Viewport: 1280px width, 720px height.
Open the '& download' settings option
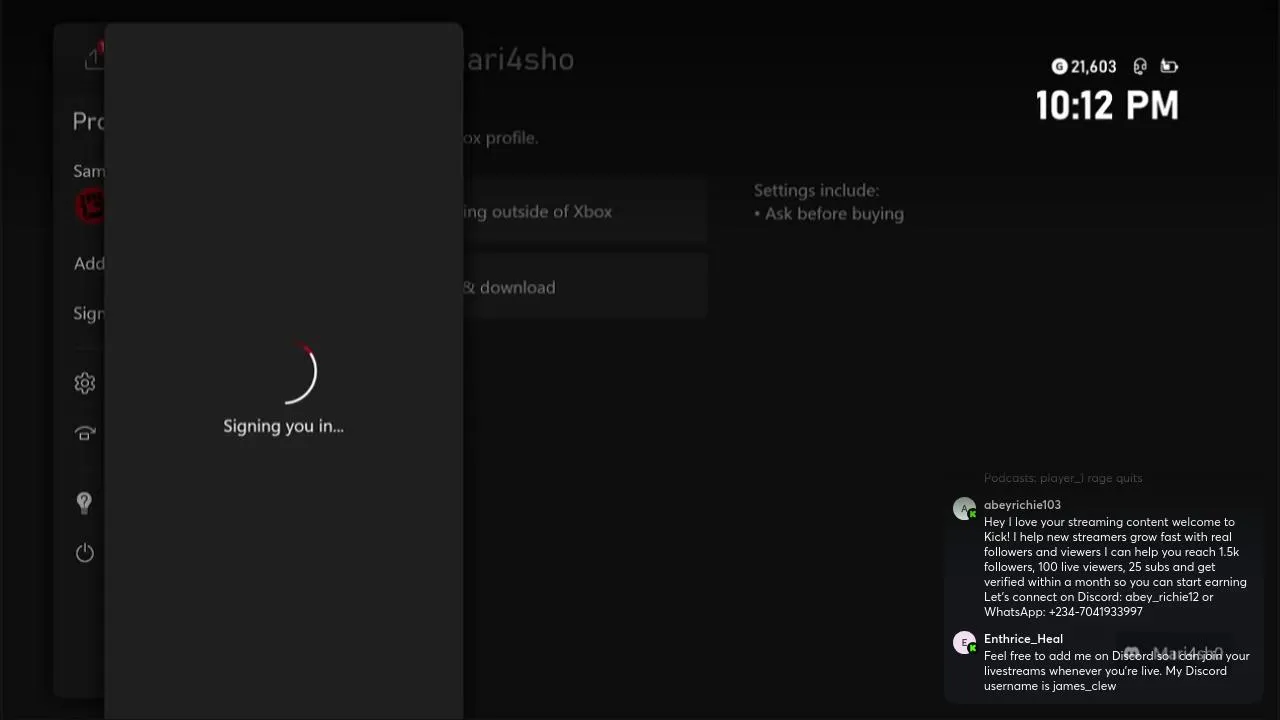click(586, 287)
